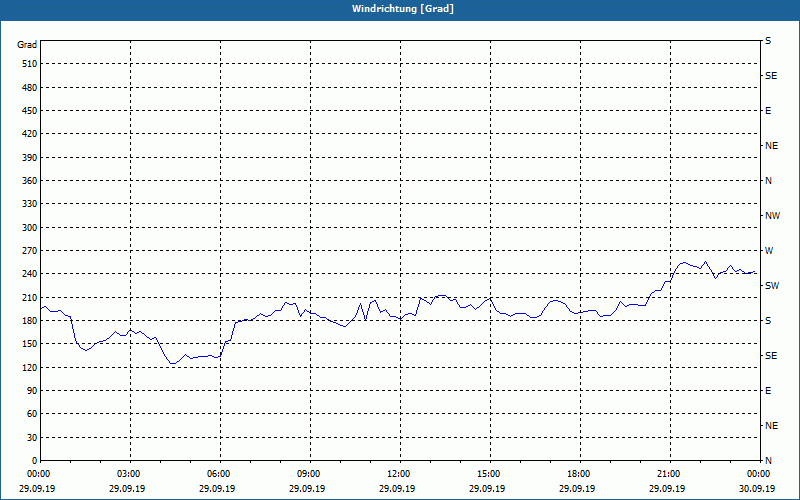The width and height of the screenshot is (800, 500).
Task: Click the 29.09.19 date under 12:00
Action: point(397,488)
